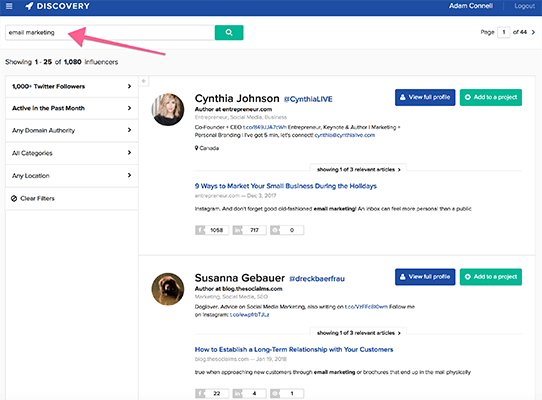The height and width of the screenshot is (400, 542).
Task: Collapse the filter sidebar arrow
Action: coord(144,81)
